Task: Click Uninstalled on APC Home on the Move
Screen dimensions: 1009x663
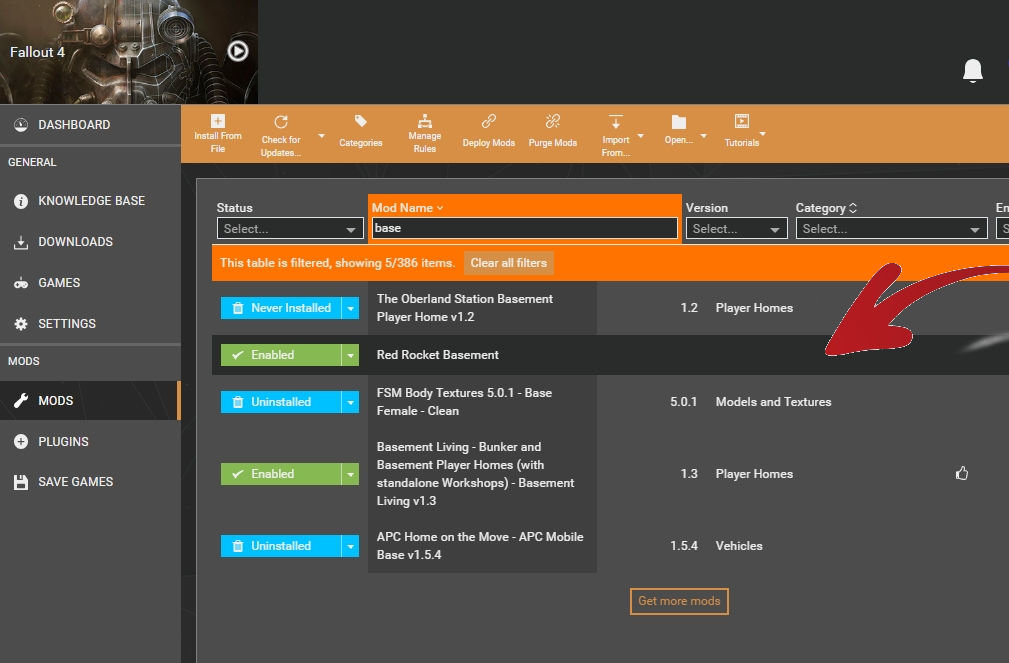Action: (x=281, y=546)
